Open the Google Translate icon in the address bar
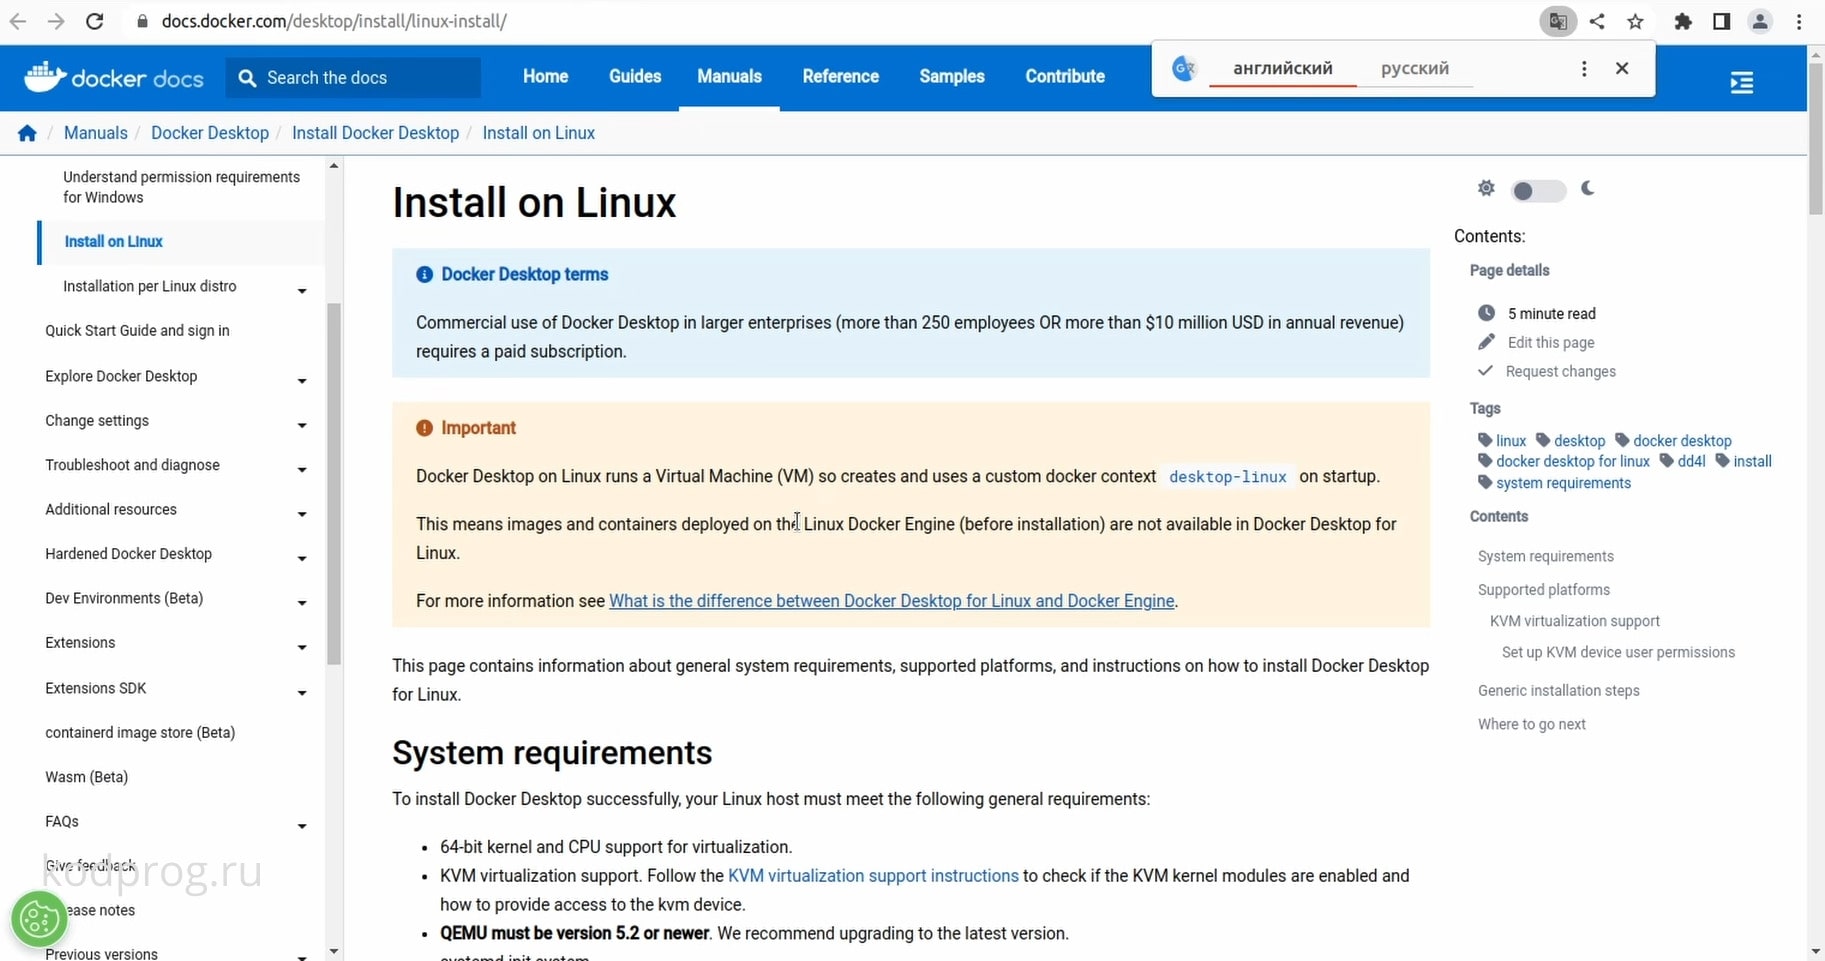The image size is (1825, 961). [x=1558, y=21]
